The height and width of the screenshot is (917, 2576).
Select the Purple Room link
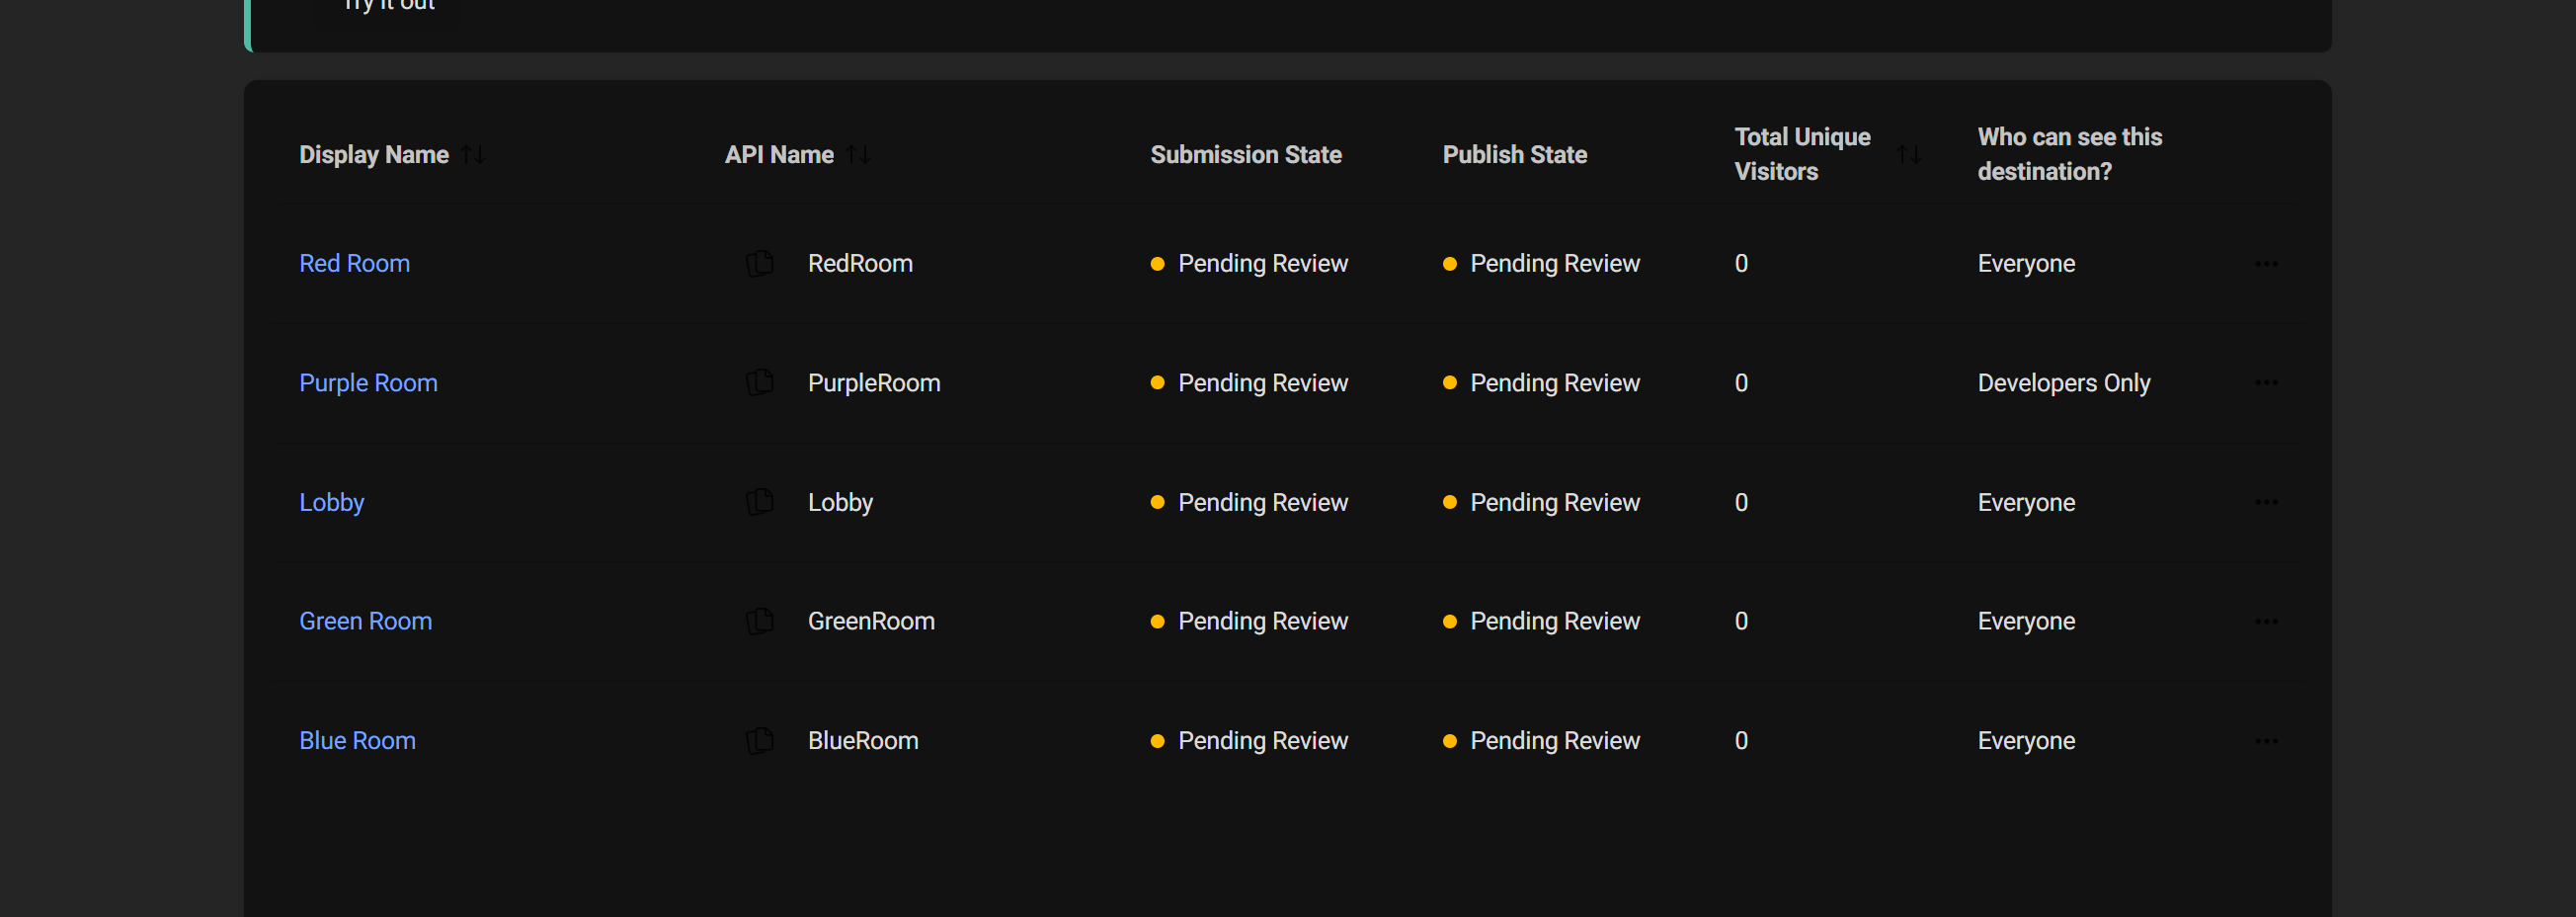point(368,382)
